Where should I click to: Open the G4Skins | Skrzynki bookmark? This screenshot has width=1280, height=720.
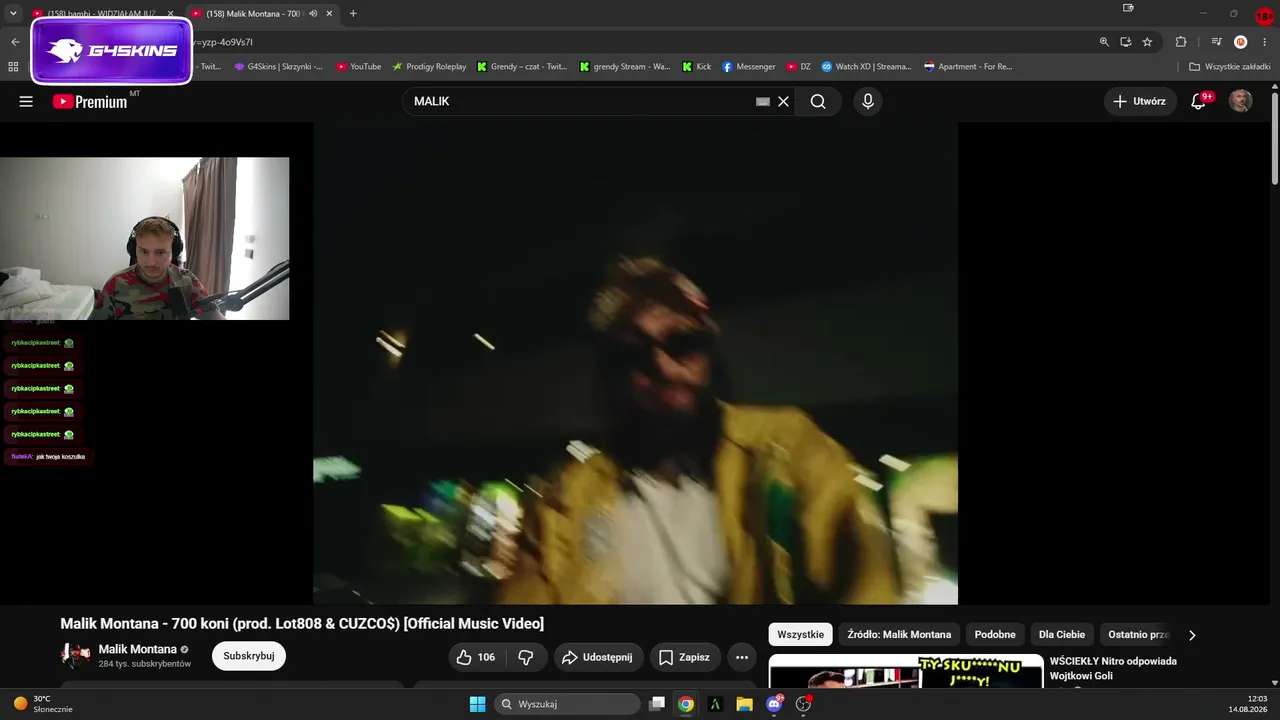(278, 67)
